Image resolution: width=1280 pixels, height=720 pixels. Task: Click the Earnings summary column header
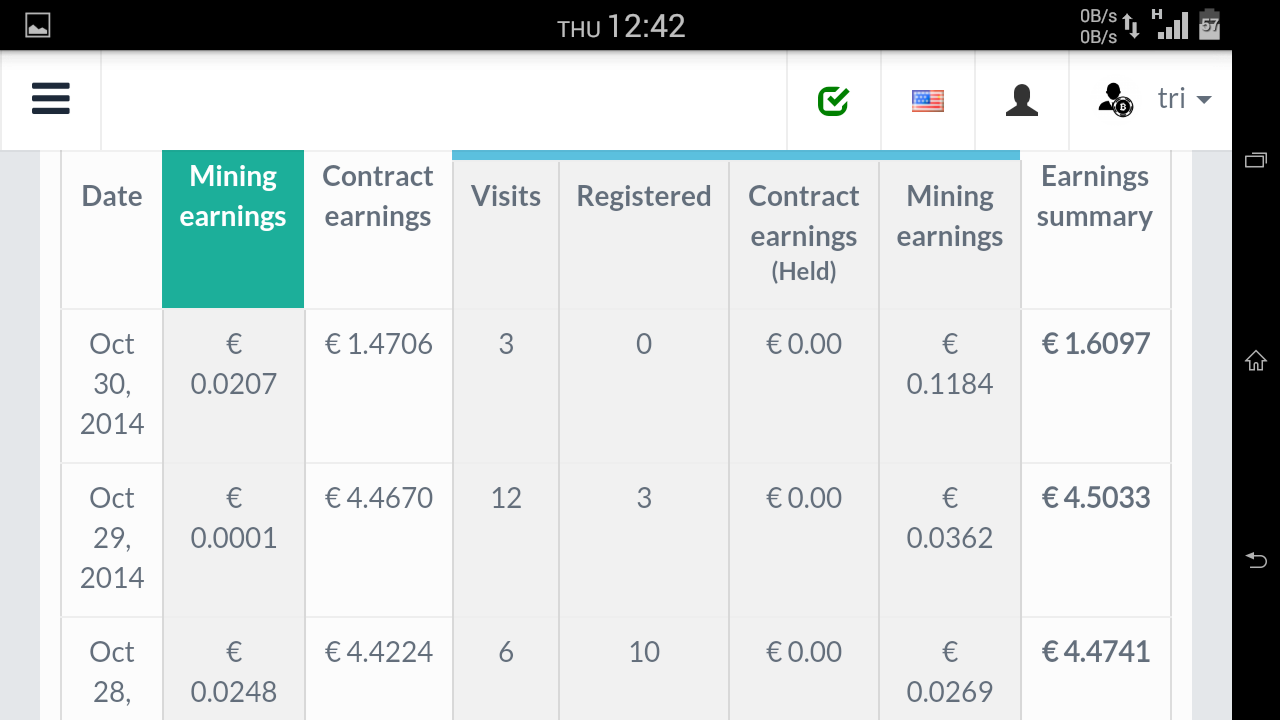(1095, 197)
